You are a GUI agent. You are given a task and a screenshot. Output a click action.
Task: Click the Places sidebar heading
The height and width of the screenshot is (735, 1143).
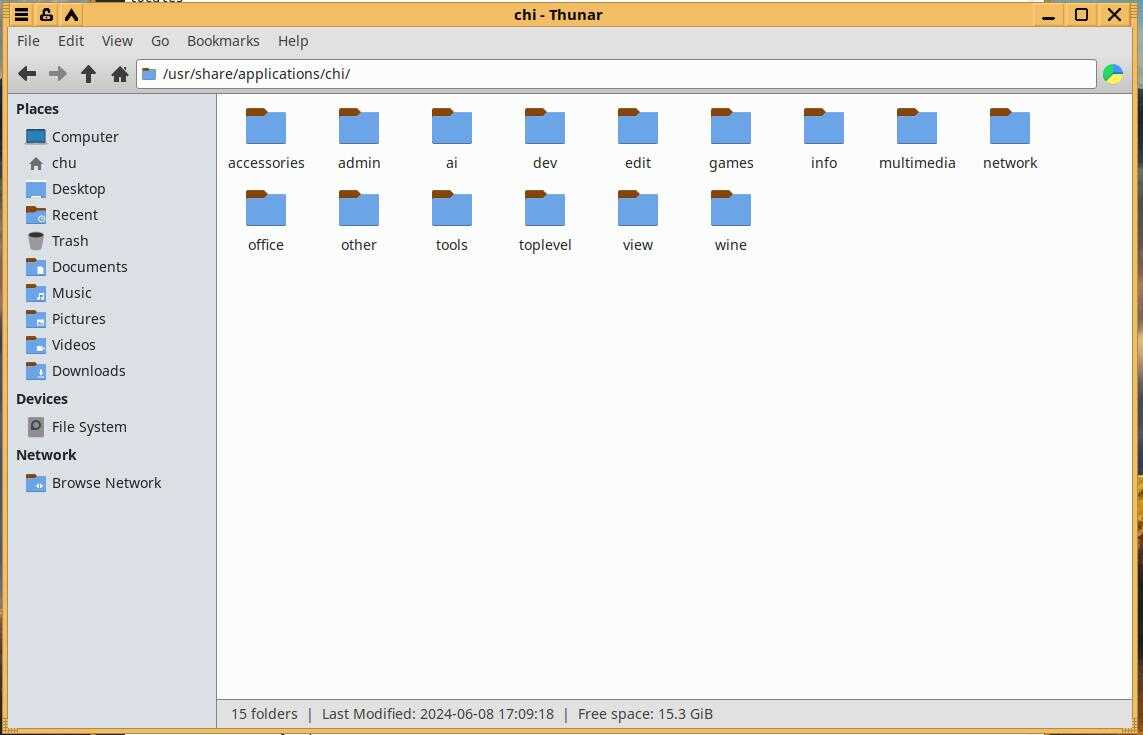click(37, 109)
